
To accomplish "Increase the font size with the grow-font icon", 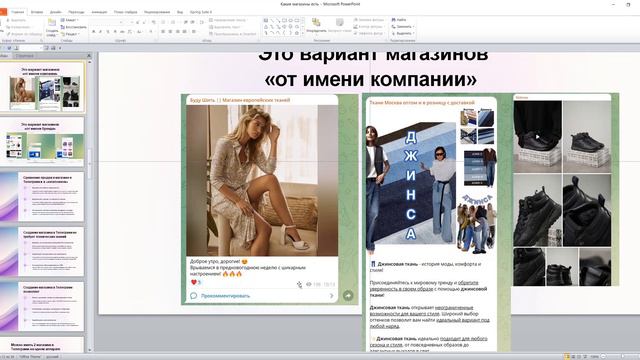I will click(x=138, y=22).
